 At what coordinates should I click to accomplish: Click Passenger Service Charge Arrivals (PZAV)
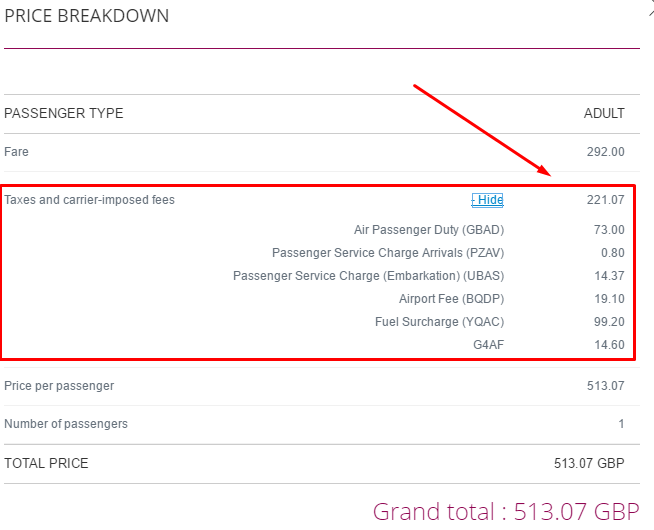tap(388, 253)
